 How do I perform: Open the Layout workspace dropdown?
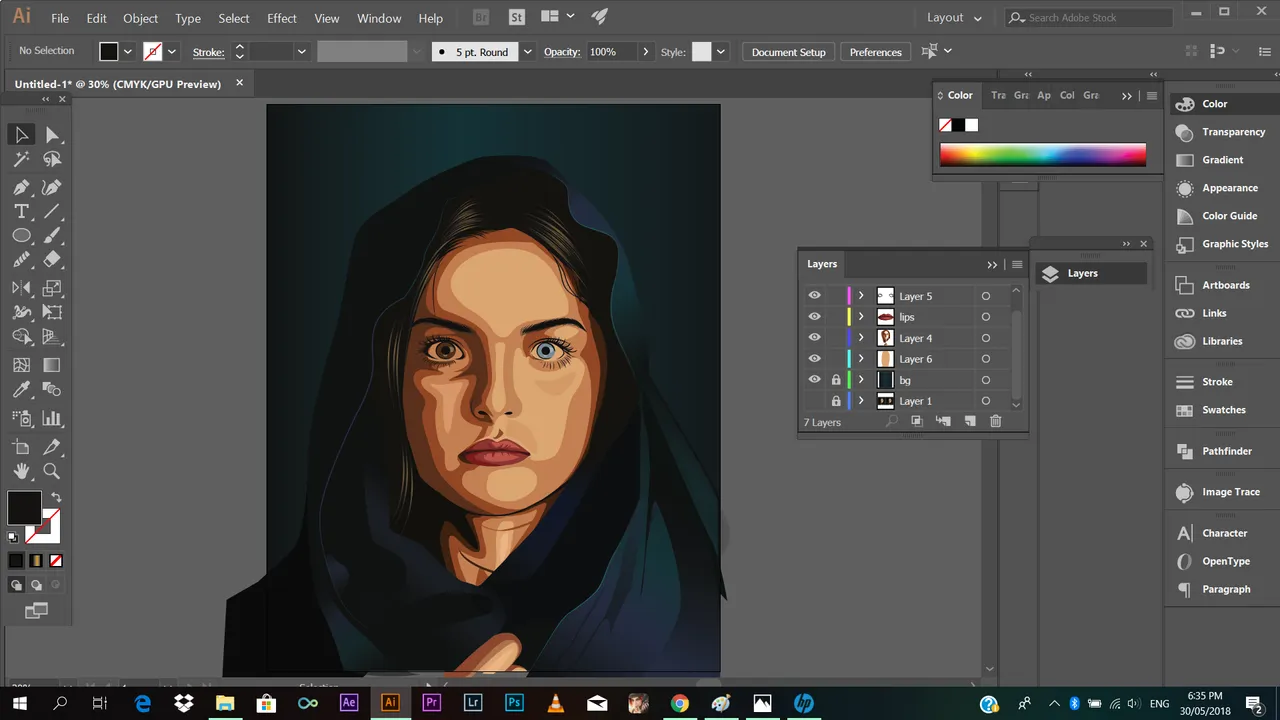point(954,18)
